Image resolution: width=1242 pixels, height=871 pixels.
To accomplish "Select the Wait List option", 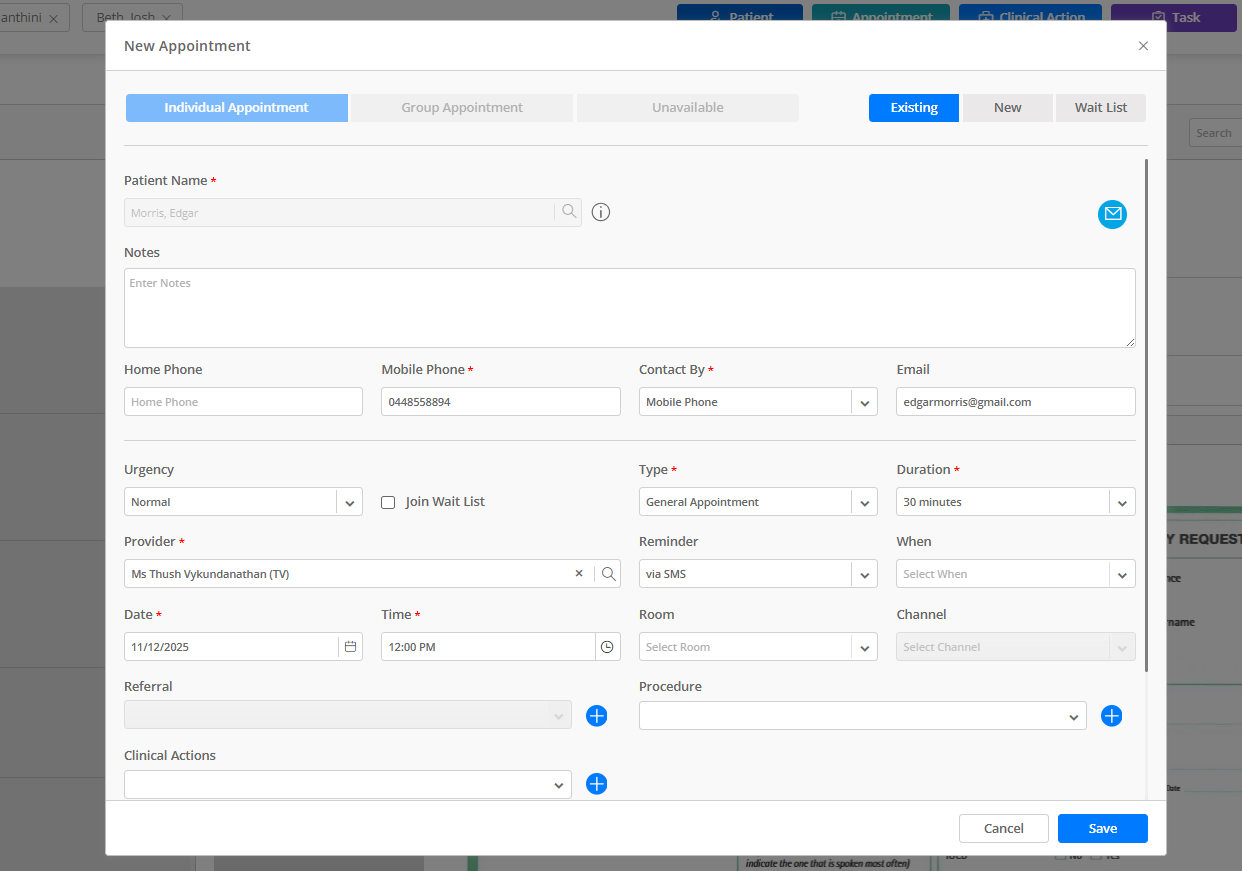I will 1101,108.
